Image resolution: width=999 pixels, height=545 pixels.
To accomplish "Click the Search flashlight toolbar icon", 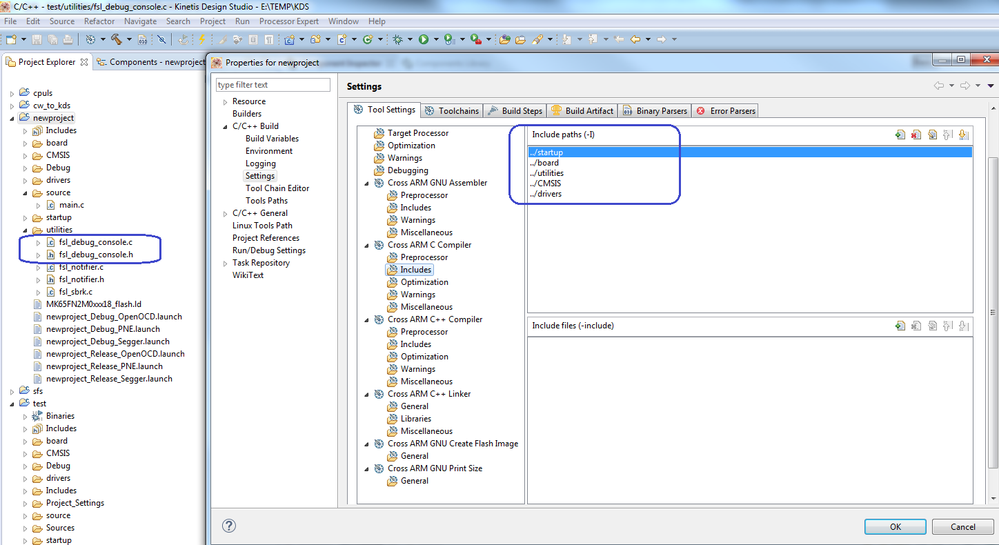I will click(x=537, y=40).
